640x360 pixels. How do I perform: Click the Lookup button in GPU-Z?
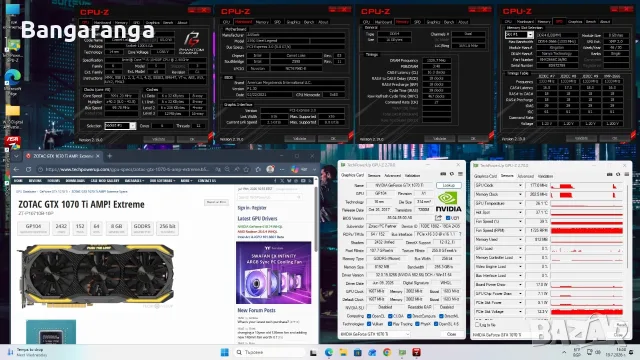[449, 185]
